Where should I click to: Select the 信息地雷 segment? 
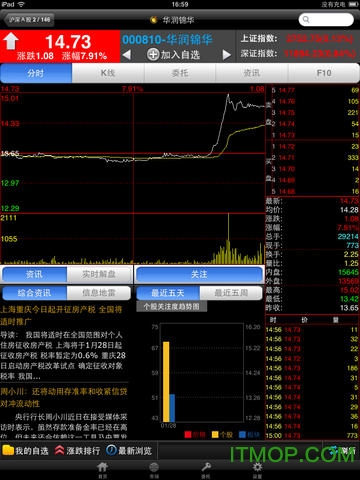[x=99, y=293]
